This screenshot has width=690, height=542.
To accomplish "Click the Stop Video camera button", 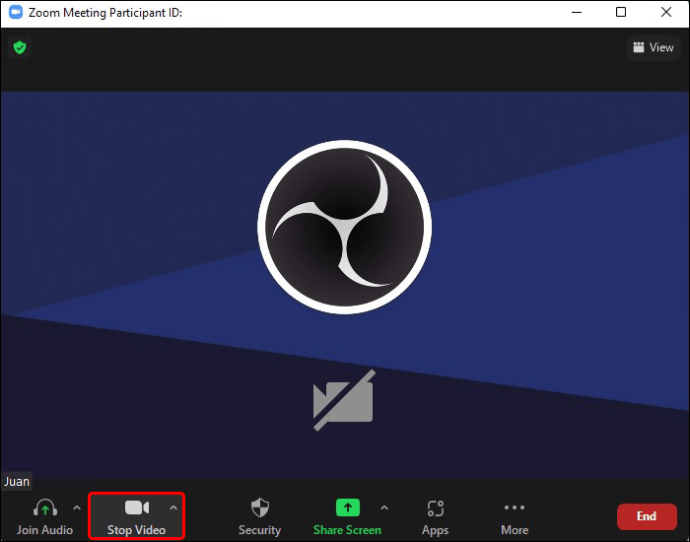I will 136,516.
